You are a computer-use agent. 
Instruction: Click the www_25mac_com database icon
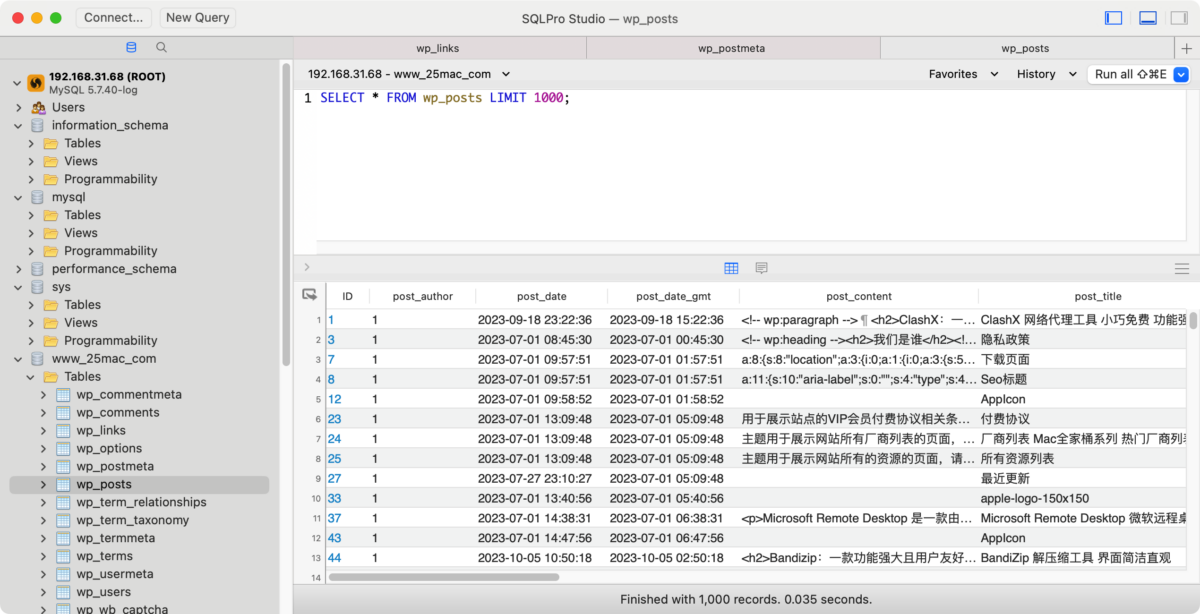[x=38, y=358]
